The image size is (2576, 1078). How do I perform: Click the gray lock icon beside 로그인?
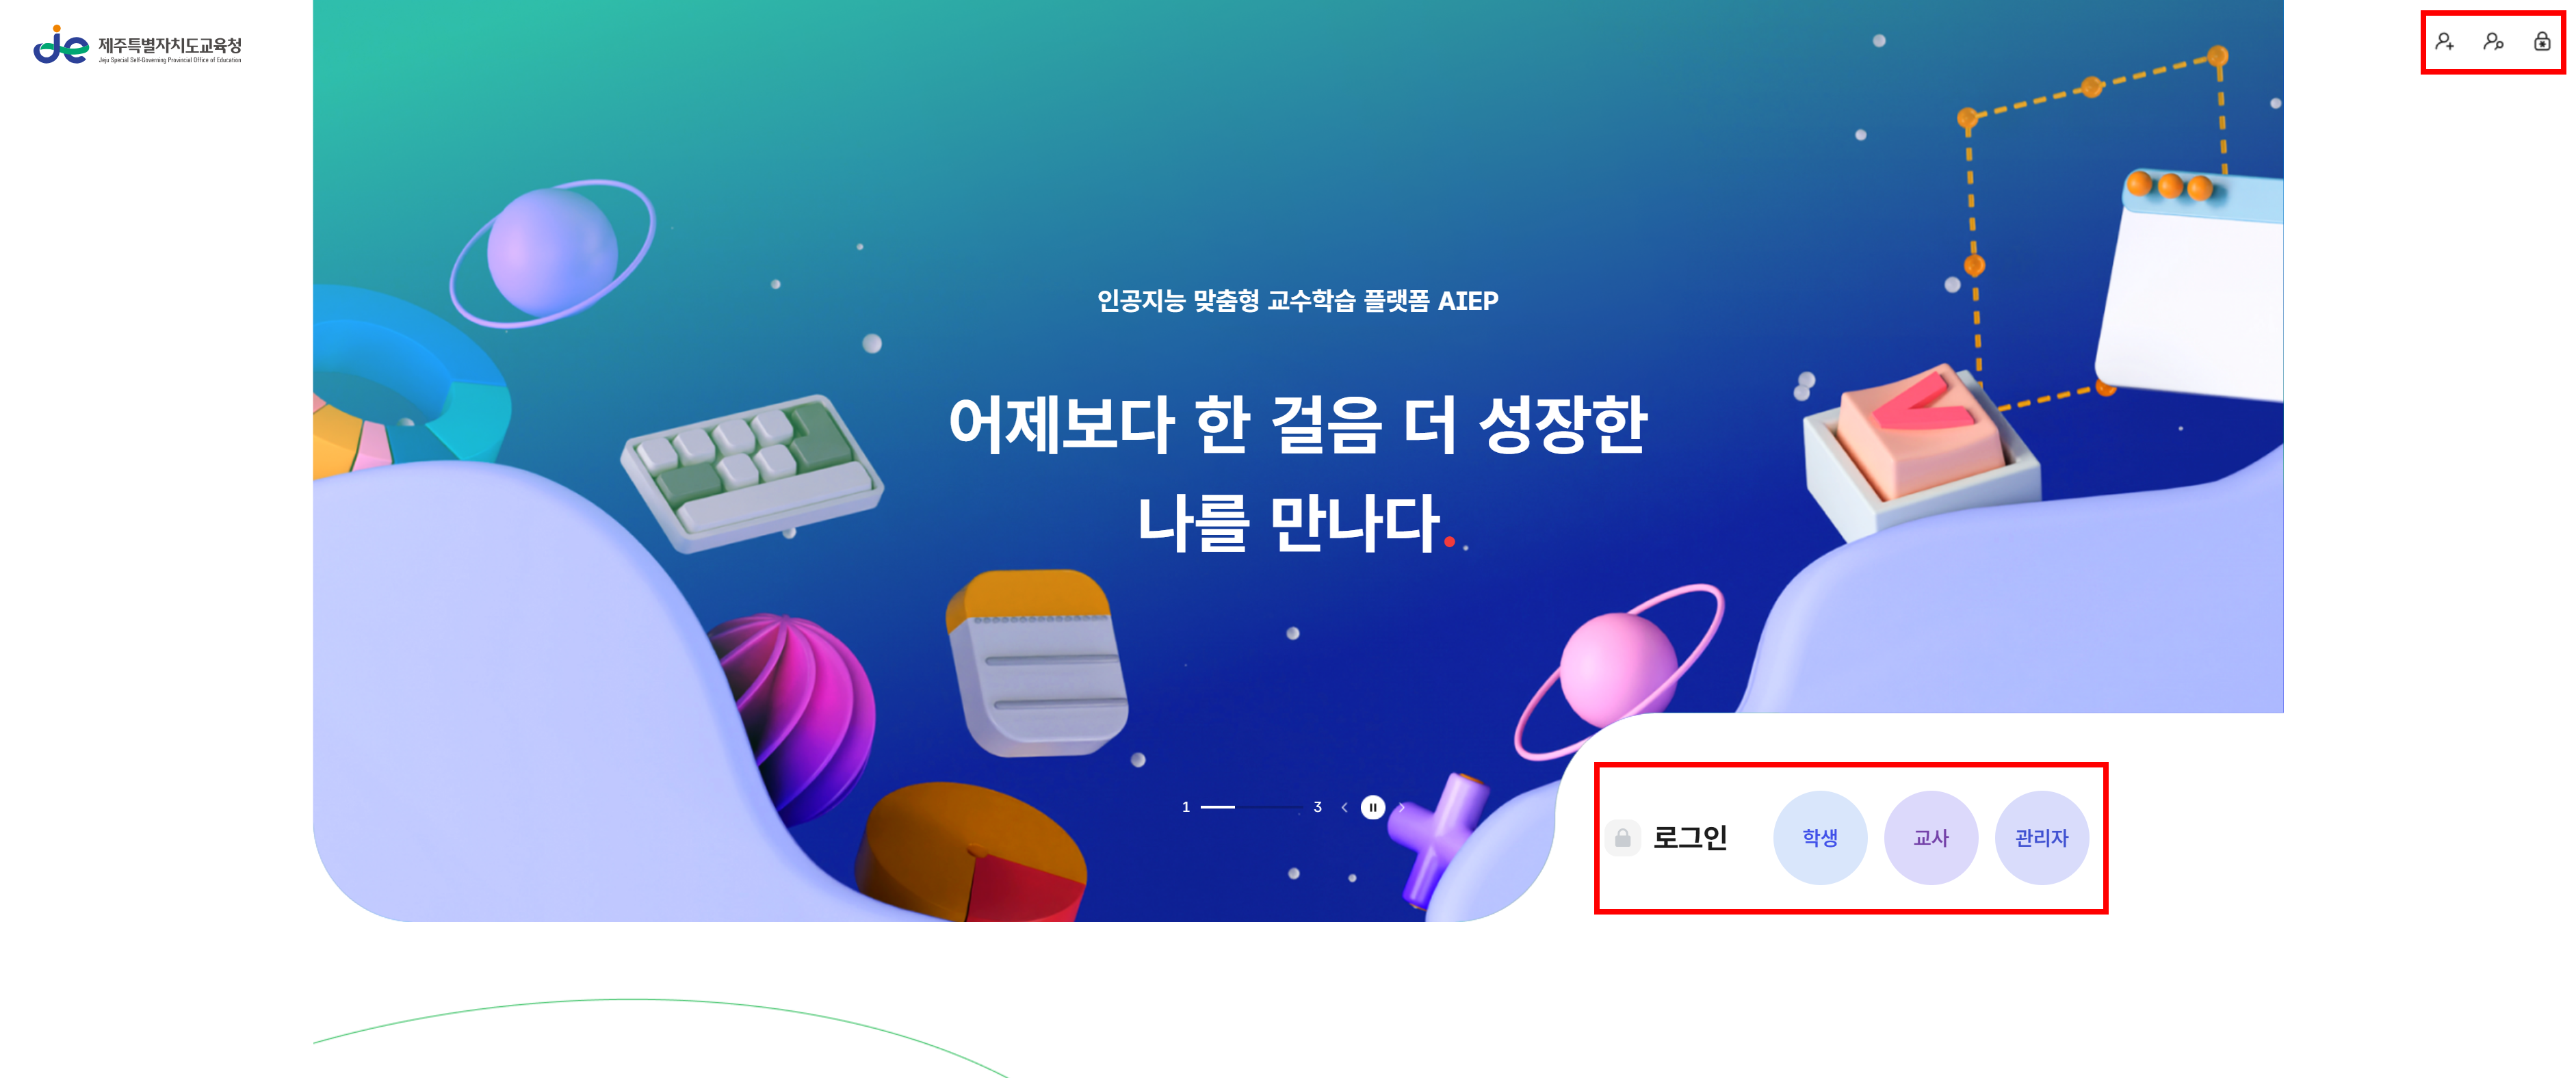point(1622,838)
